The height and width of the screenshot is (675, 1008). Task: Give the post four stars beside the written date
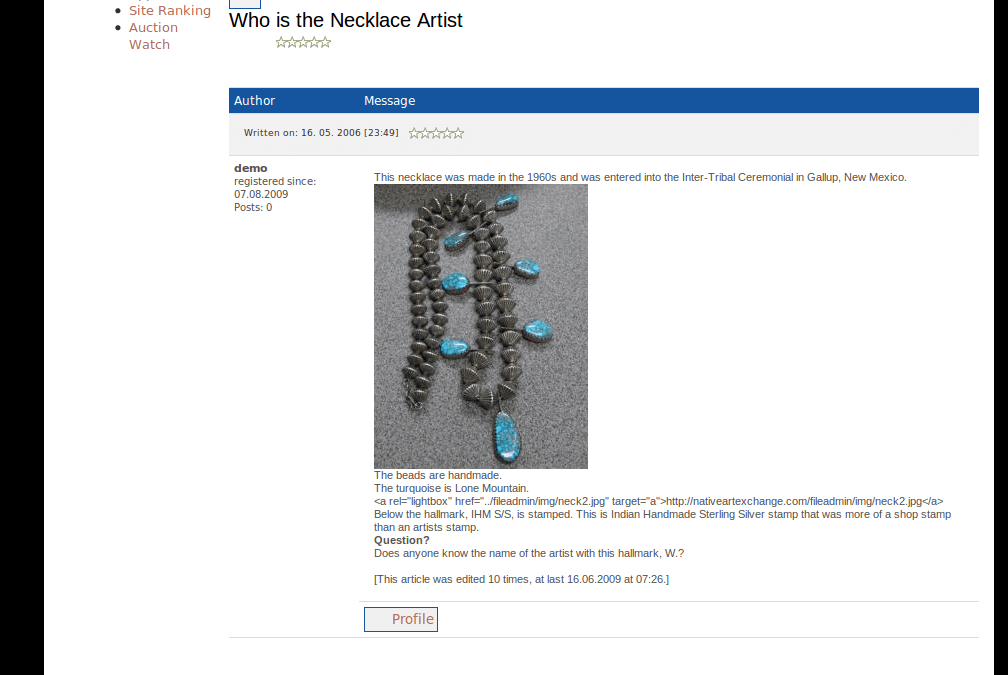447,133
